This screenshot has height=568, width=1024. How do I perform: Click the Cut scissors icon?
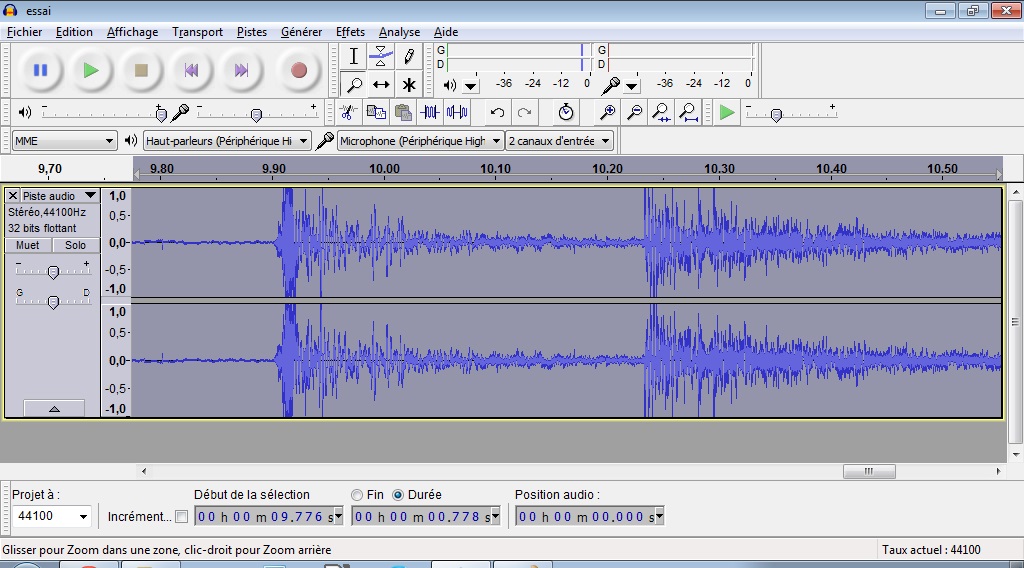click(x=348, y=112)
